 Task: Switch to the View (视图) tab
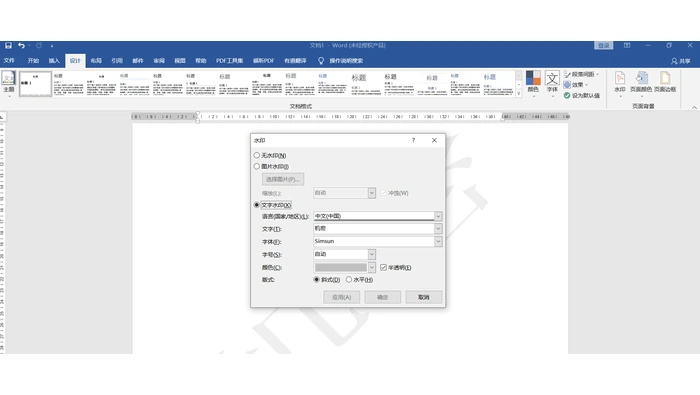tap(180, 61)
